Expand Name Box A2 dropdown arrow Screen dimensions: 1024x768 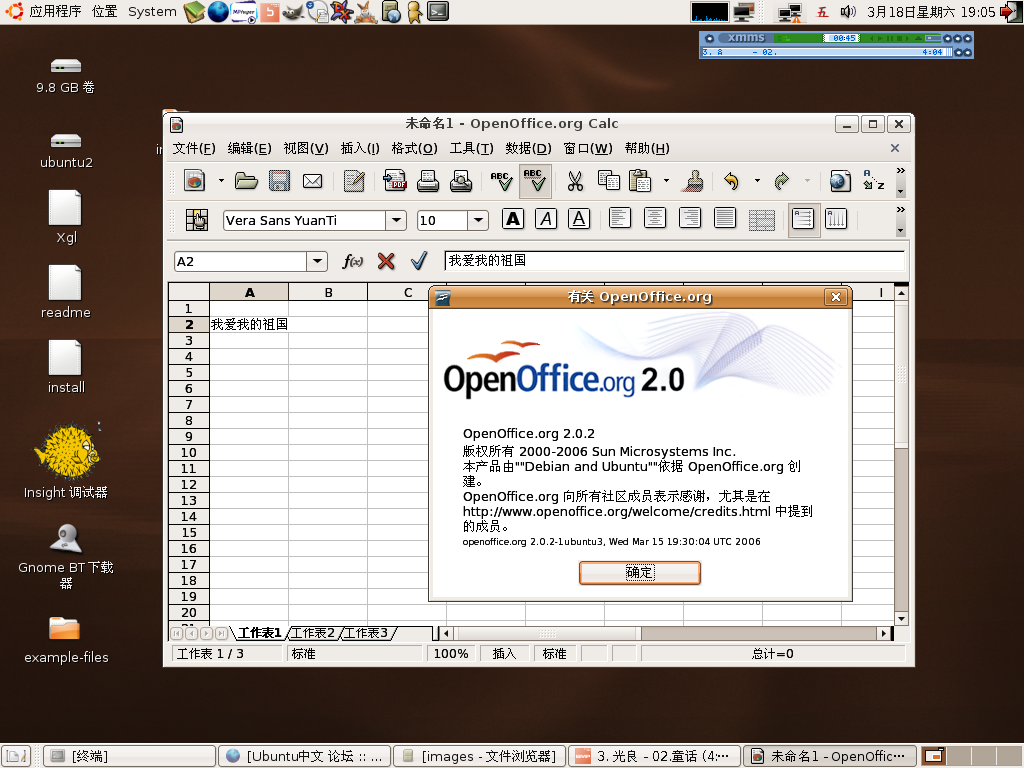point(317,261)
